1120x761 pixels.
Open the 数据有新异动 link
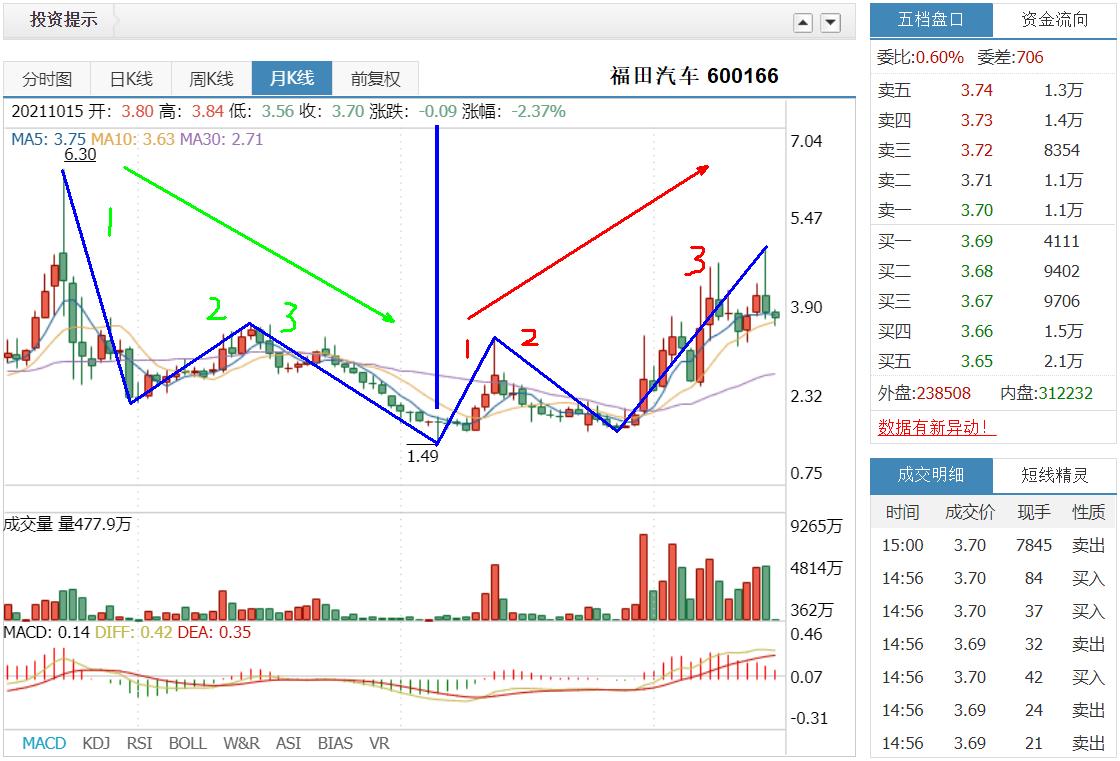point(936,427)
